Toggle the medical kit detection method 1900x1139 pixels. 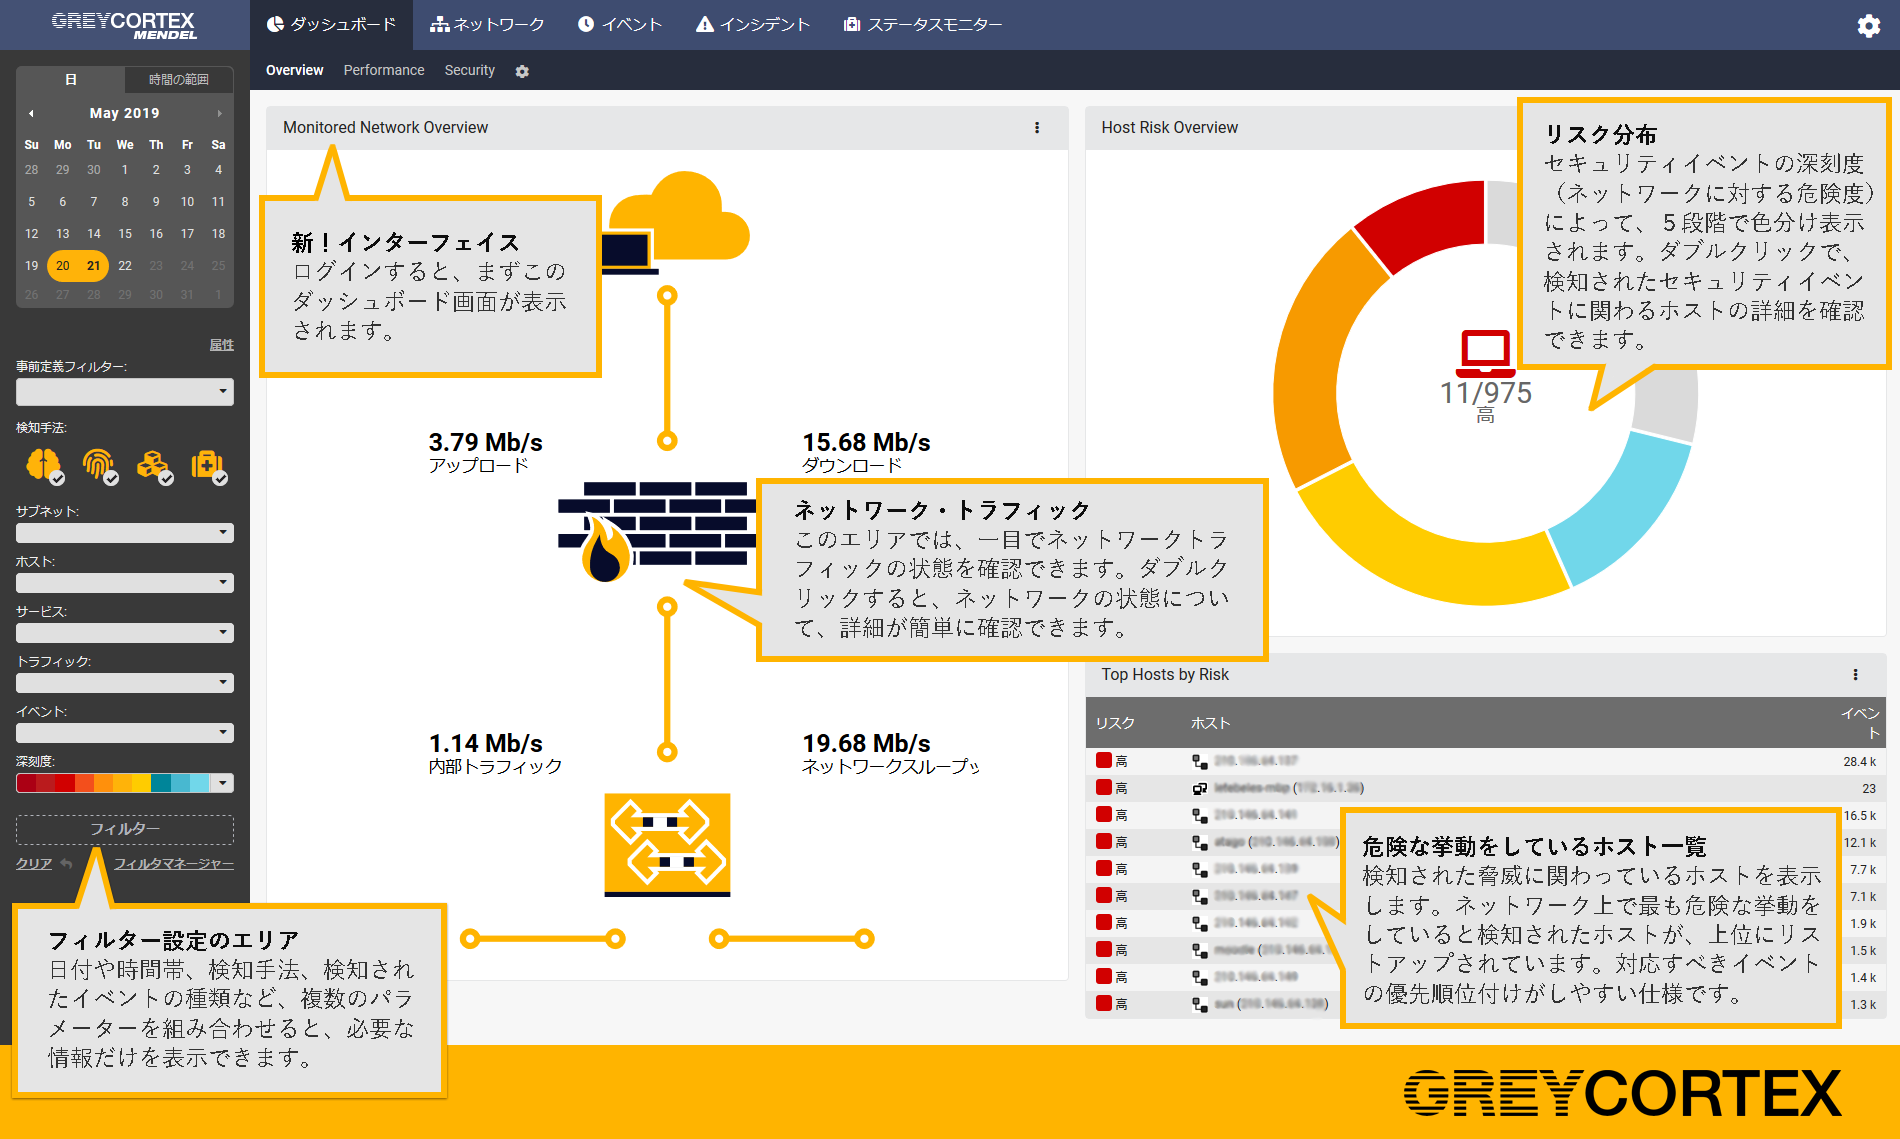click(x=208, y=466)
